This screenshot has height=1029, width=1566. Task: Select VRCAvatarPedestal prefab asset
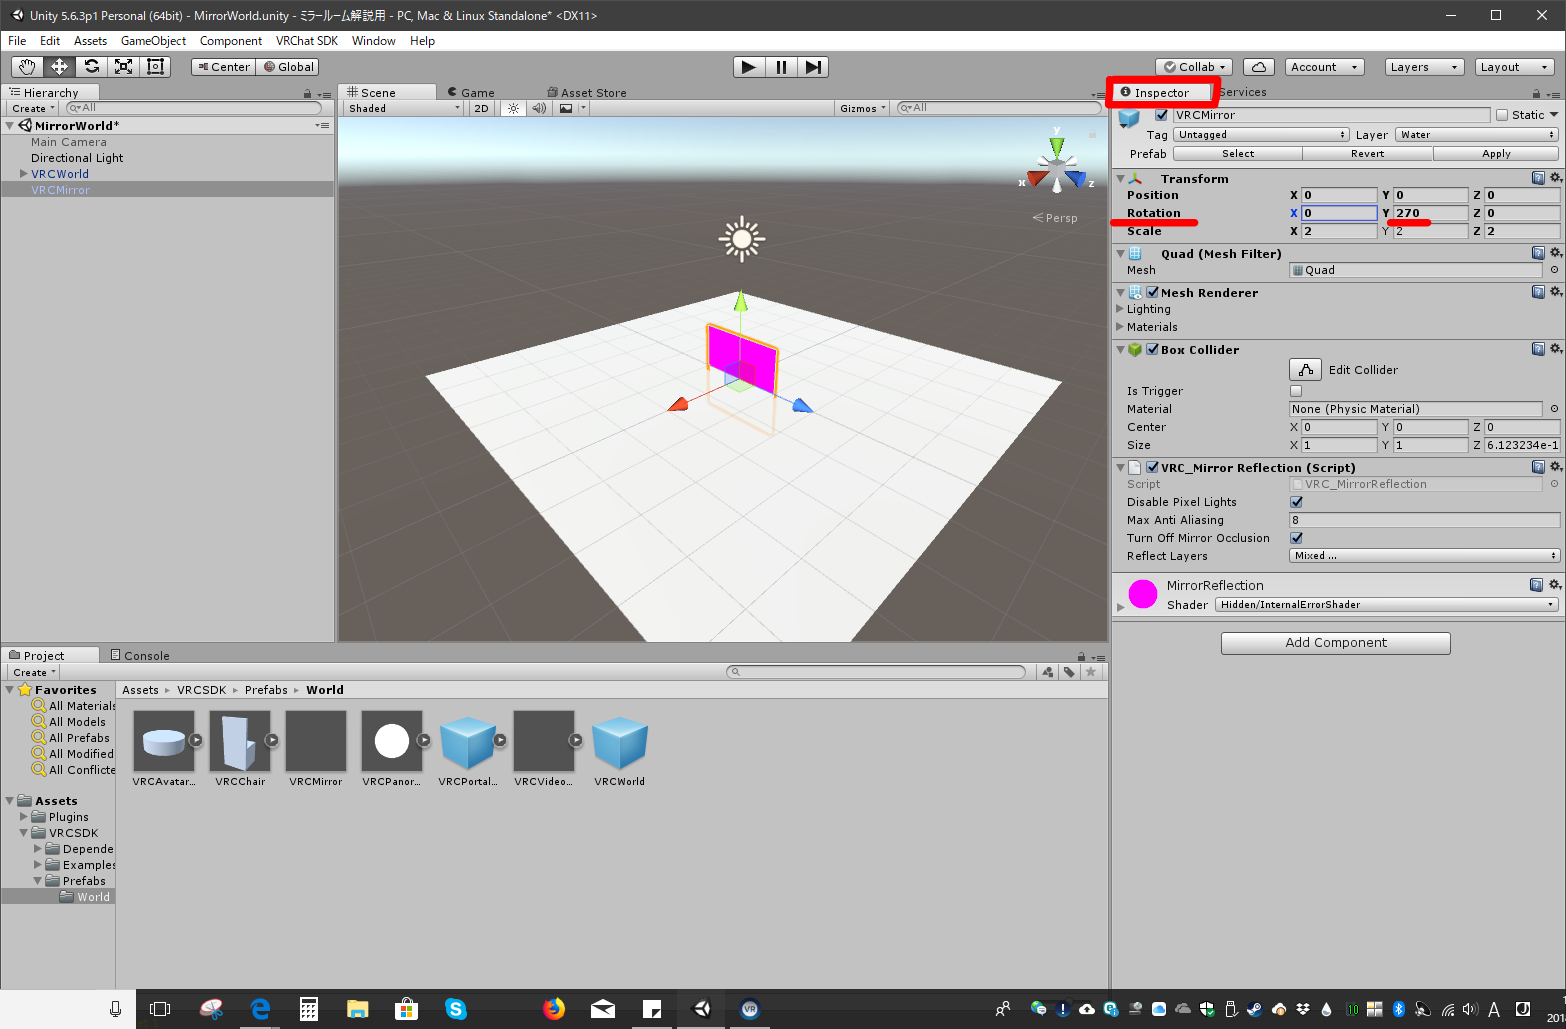pos(164,749)
